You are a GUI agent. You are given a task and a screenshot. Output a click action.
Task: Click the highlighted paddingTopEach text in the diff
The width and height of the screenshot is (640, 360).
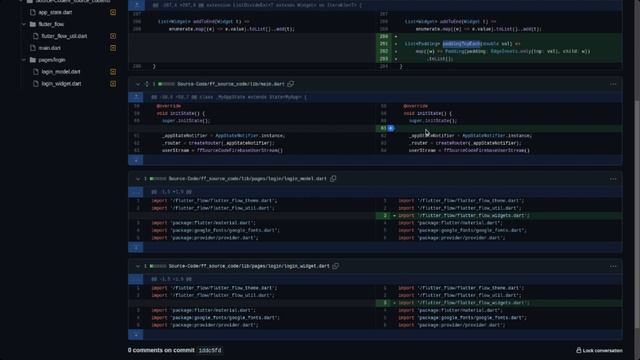click(x=461, y=44)
